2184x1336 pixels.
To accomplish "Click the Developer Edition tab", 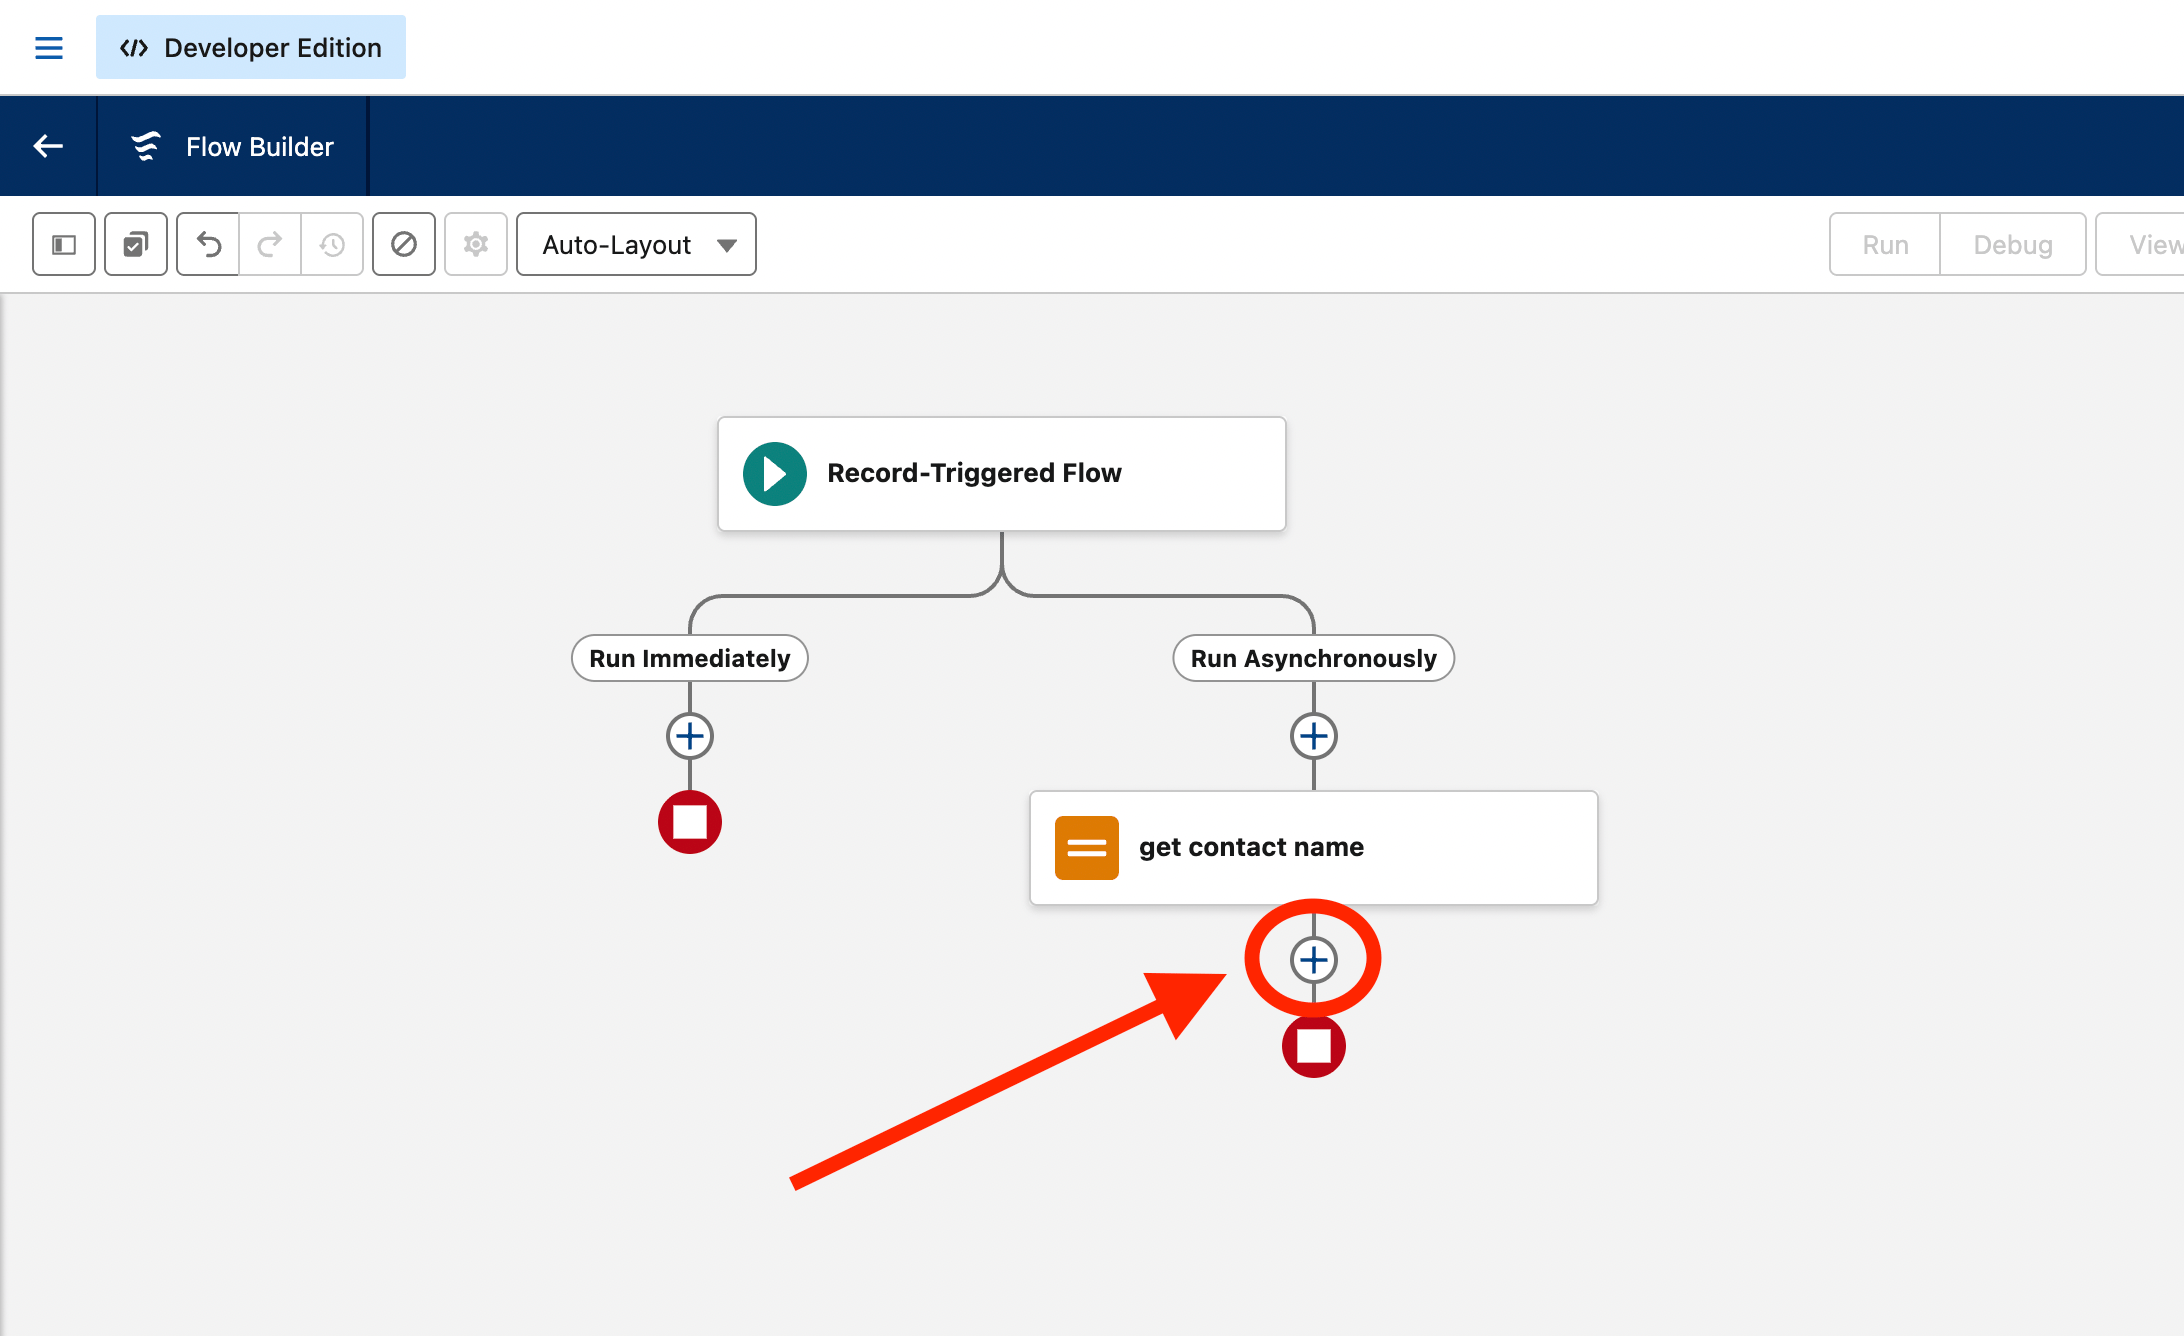I will click(250, 47).
